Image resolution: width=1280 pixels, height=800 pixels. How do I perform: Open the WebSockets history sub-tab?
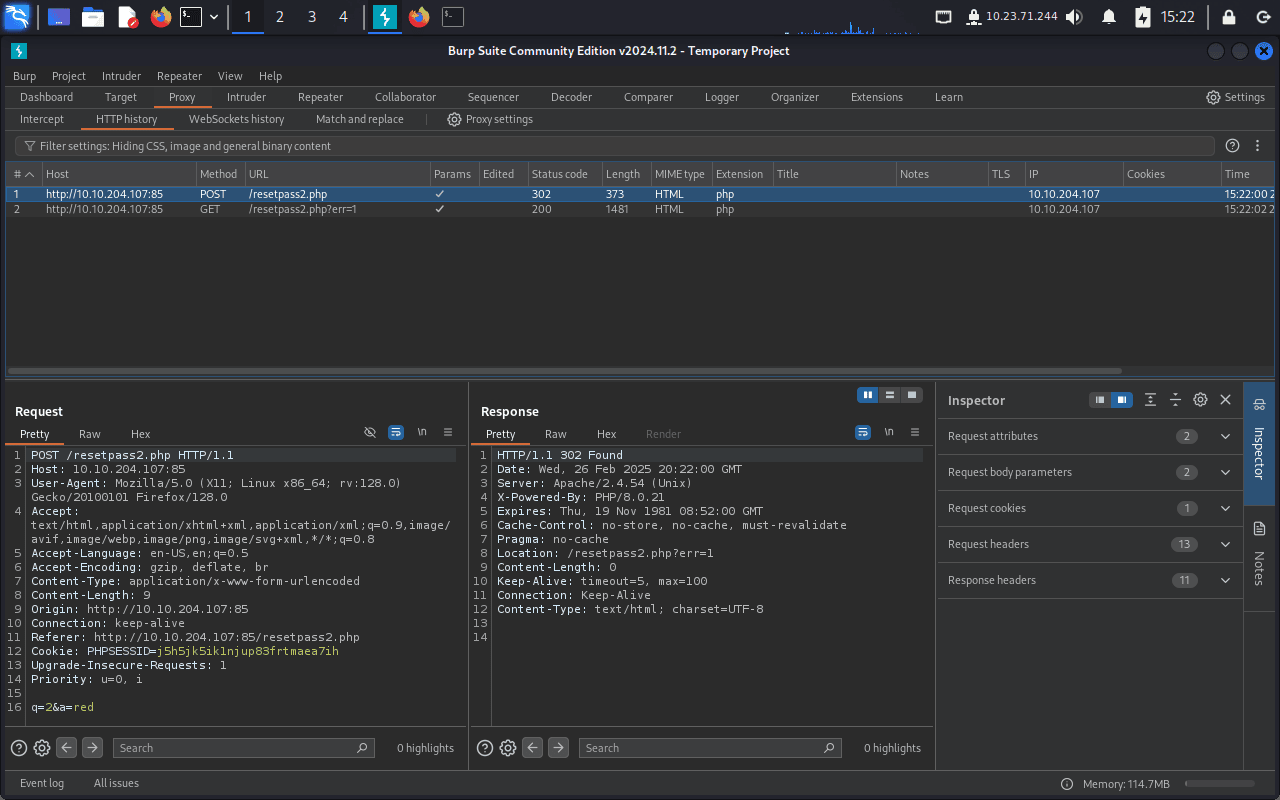pos(237,119)
